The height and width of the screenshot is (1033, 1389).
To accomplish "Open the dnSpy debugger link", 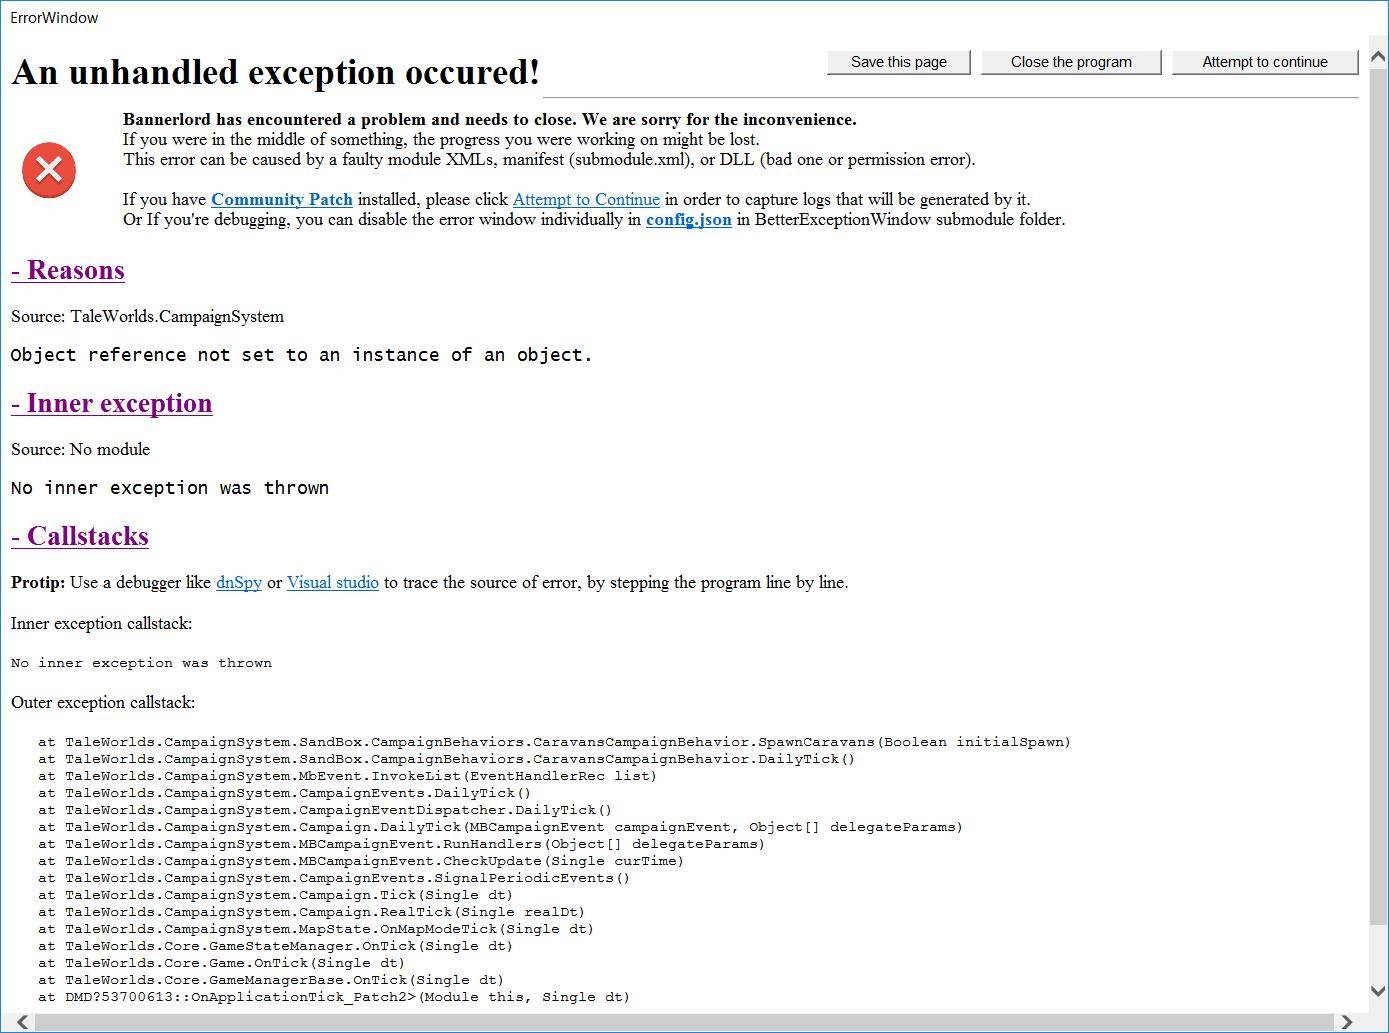I will [239, 582].
